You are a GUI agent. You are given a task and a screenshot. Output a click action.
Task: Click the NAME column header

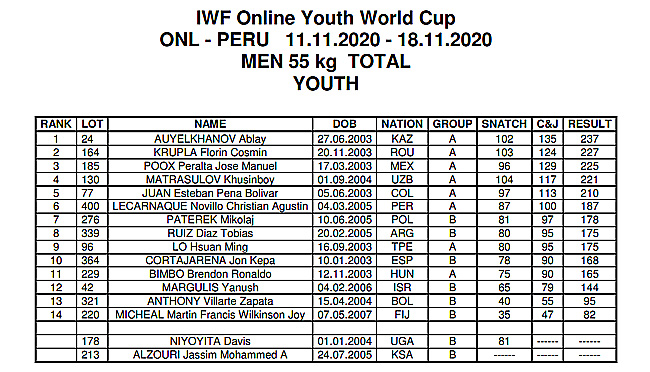[x=210, y=124]
